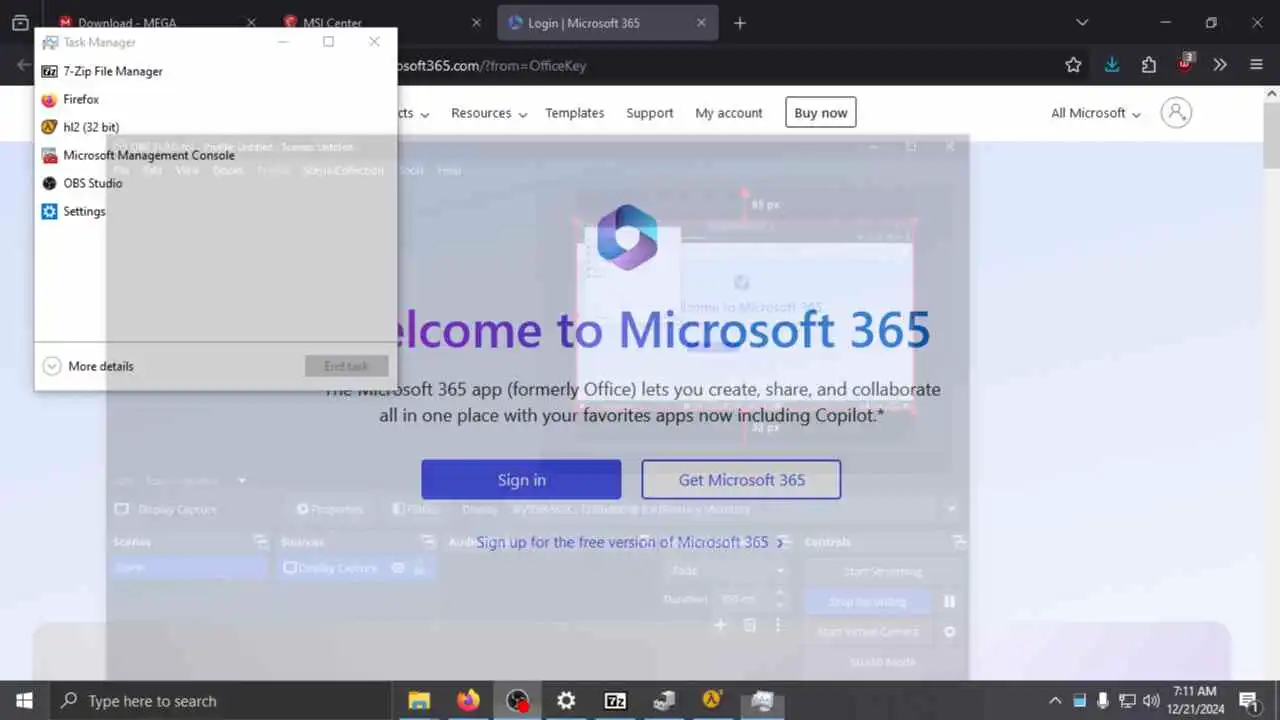Click the Microsoft 365 logo on page
Screen dimensions: 1280x720
point(627,237)
